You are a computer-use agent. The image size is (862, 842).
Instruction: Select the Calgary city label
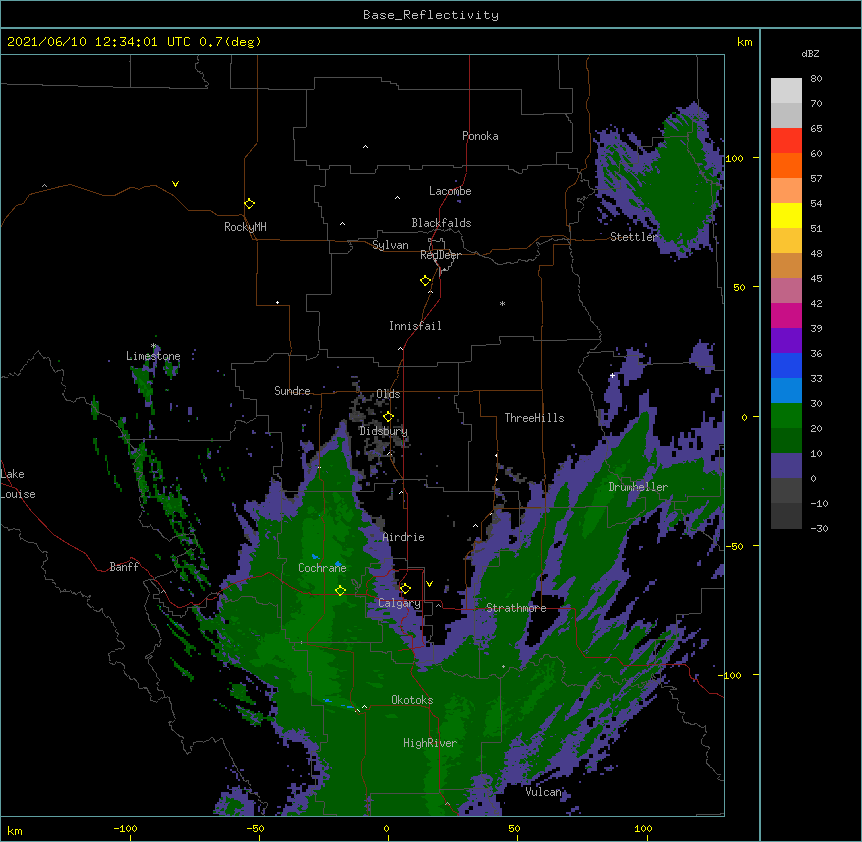click(x=399, y=603)
